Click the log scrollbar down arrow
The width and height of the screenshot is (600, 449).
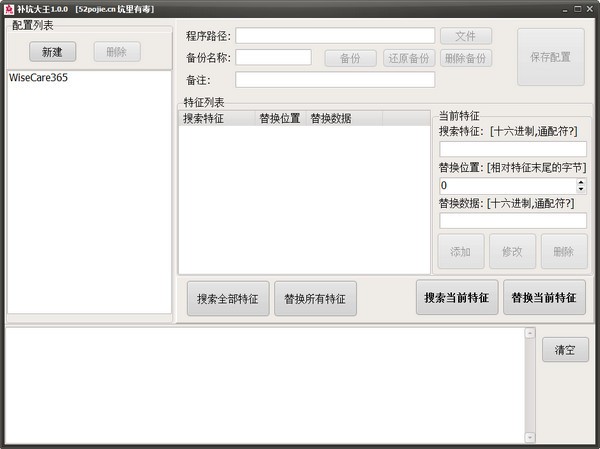530,437
